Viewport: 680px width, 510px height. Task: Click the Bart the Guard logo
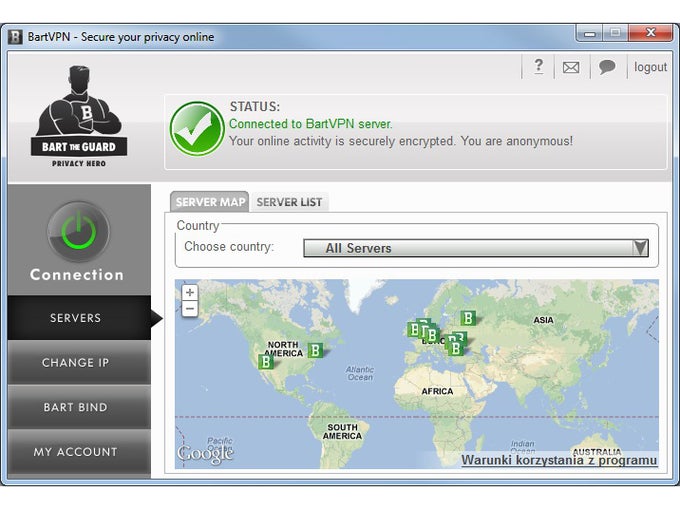point(79,116)
